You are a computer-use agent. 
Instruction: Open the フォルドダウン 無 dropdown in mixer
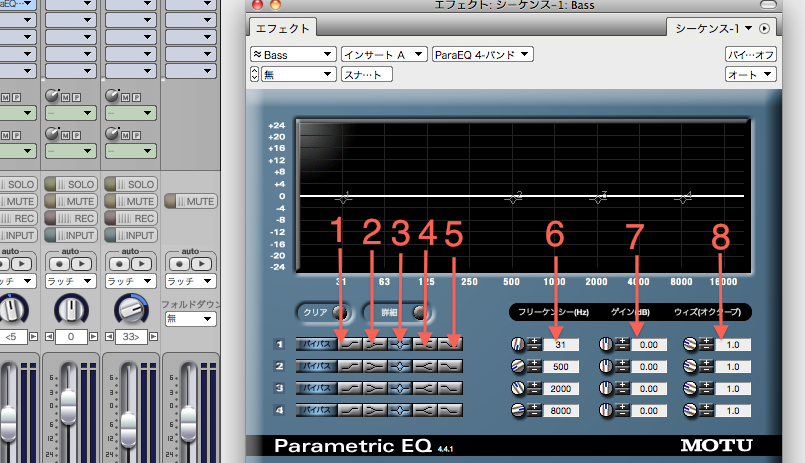(x=190, y=319)
